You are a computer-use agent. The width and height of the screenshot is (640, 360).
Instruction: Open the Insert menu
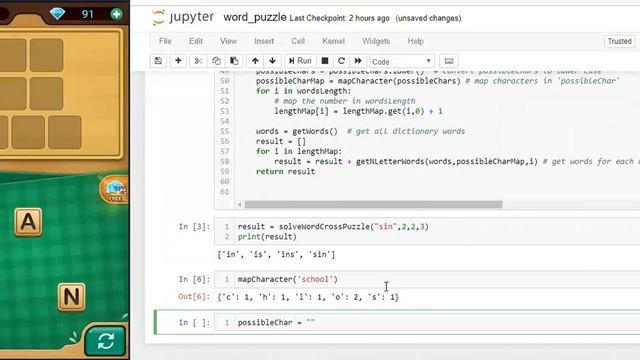tap(264, 41)
